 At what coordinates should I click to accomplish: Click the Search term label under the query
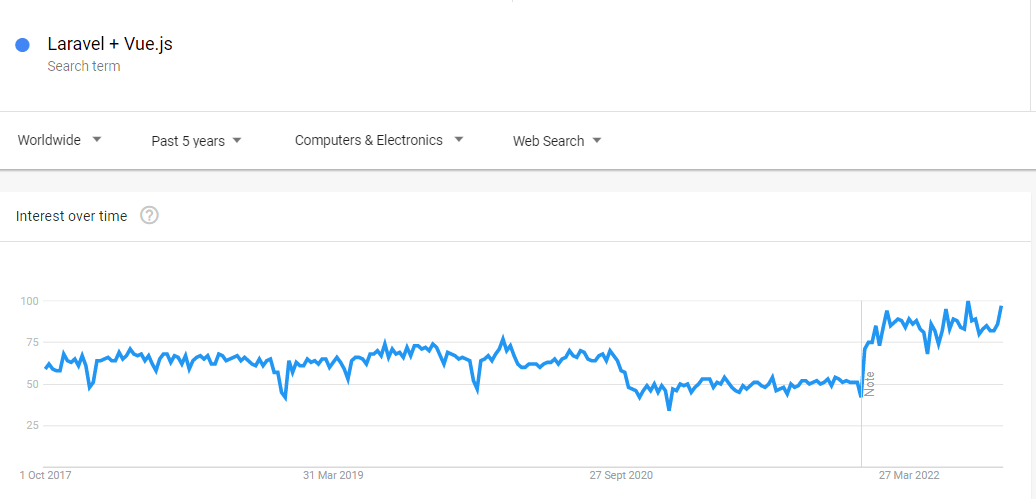pyautogui.click(x=84, y=66)
